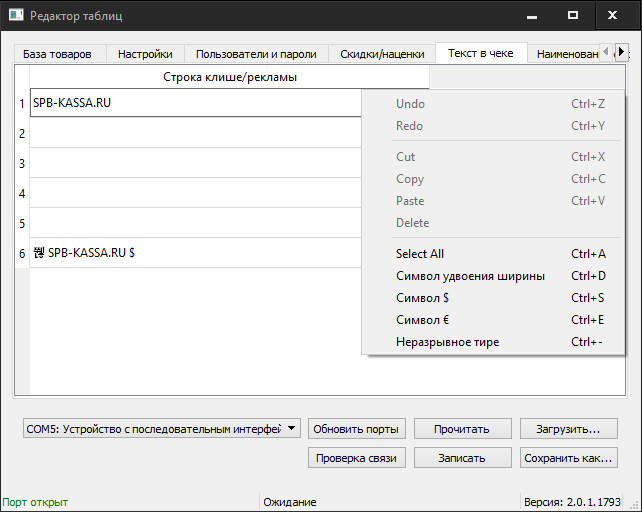
Task: Select row header number 1
Action: 22,103
